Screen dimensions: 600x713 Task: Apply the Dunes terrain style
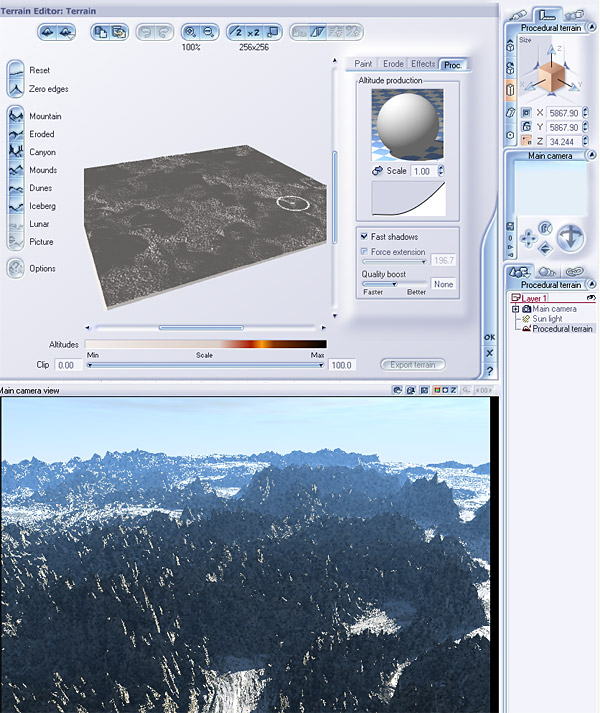(x=16, y=188)
